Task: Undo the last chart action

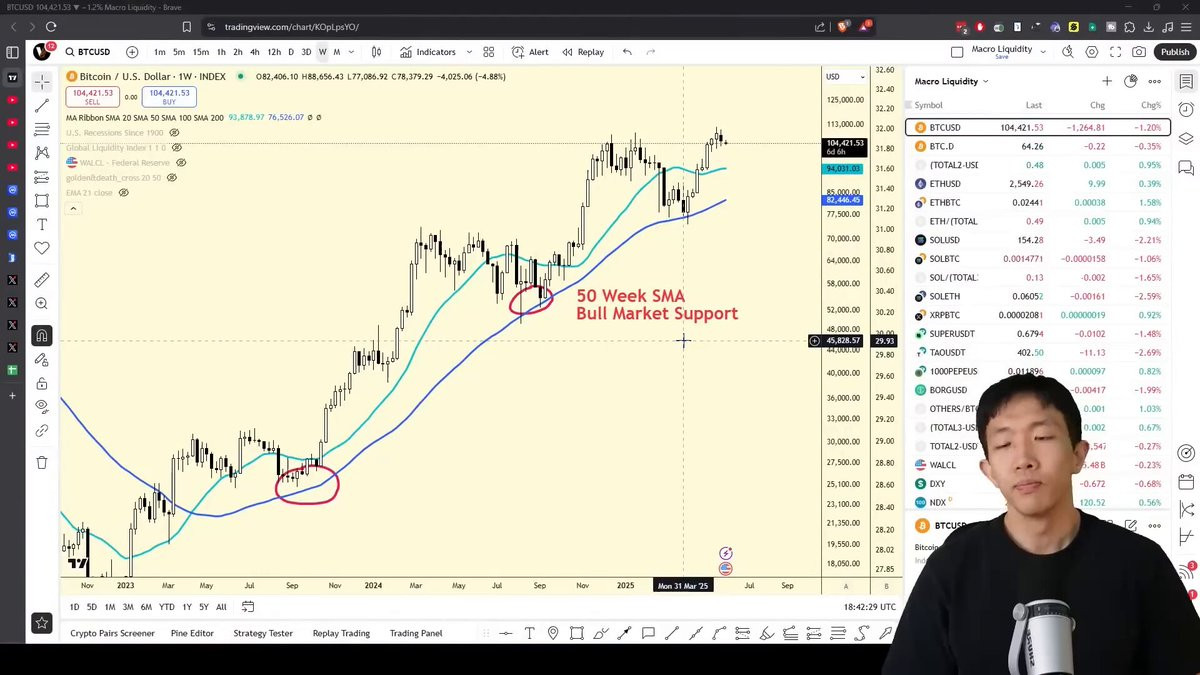Action: click(x=627, y=52)
